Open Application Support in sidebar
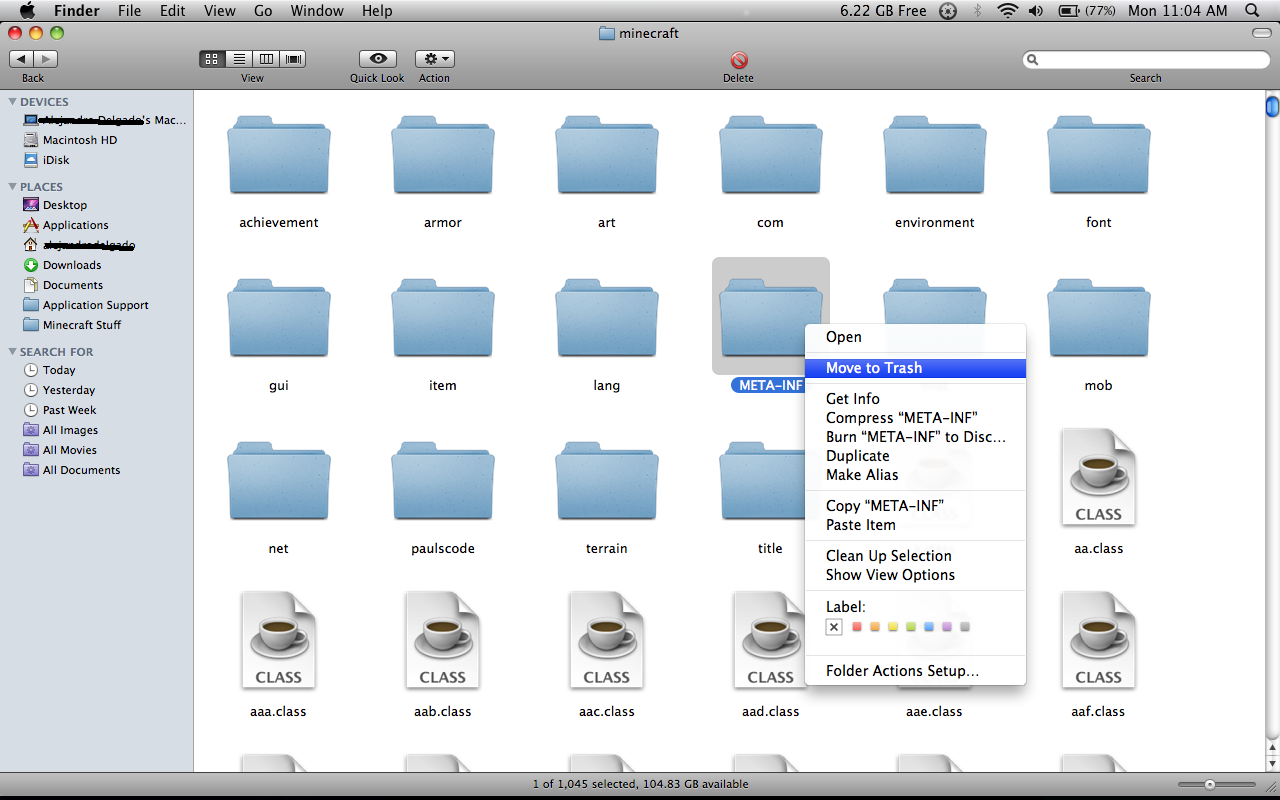This screenshot has width=1280, height=800. [x=95, y=305]
